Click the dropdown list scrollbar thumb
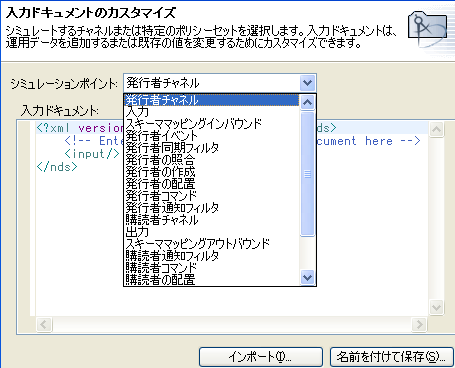 [x=307, y=174]
